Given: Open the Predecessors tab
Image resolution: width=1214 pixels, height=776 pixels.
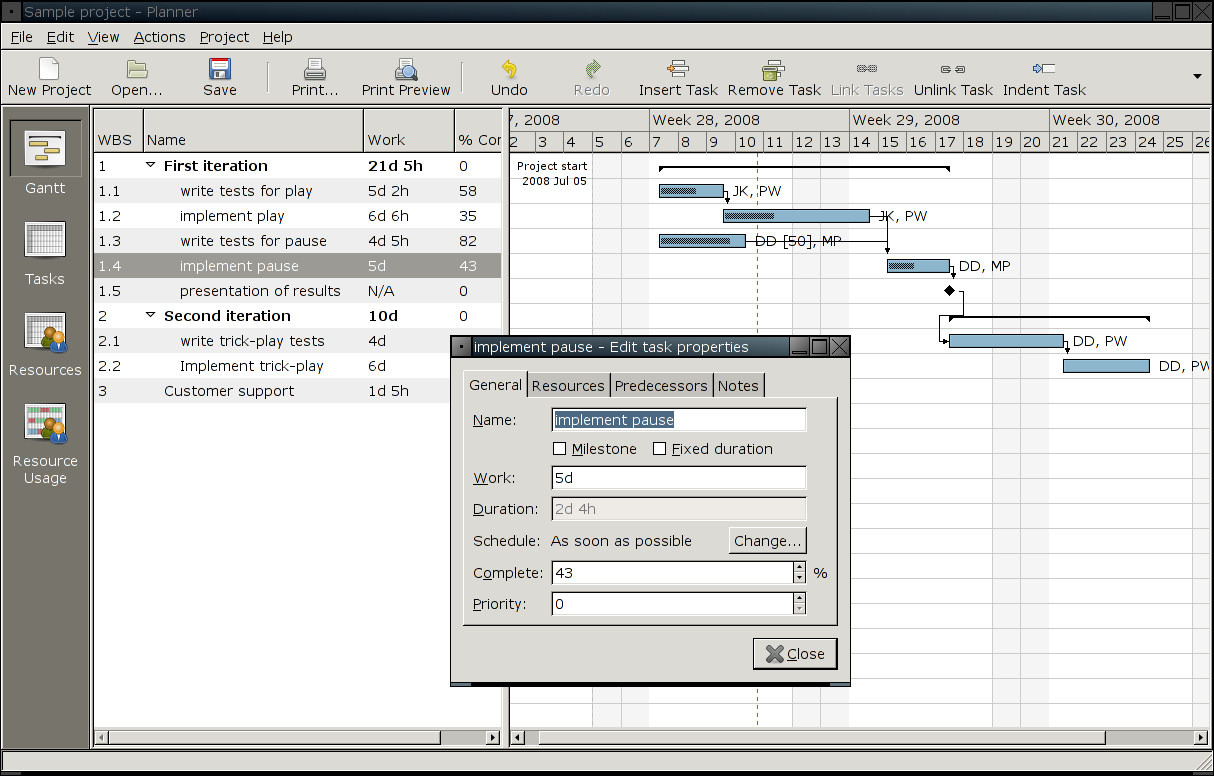Looking at the screenshot, I should (x=661, y=386).
